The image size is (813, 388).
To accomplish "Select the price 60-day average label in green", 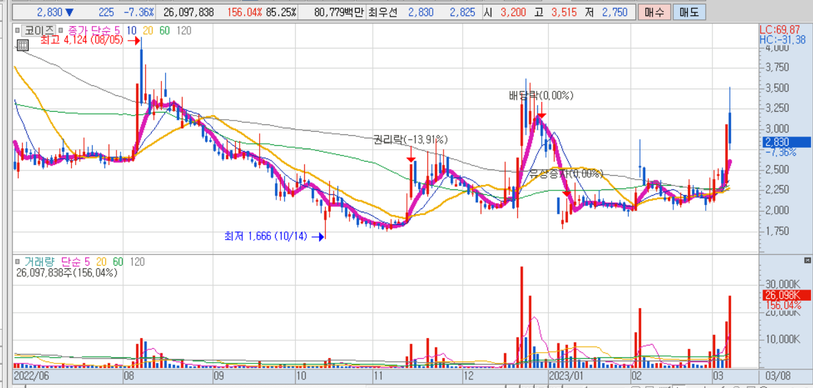I will 165,31.
